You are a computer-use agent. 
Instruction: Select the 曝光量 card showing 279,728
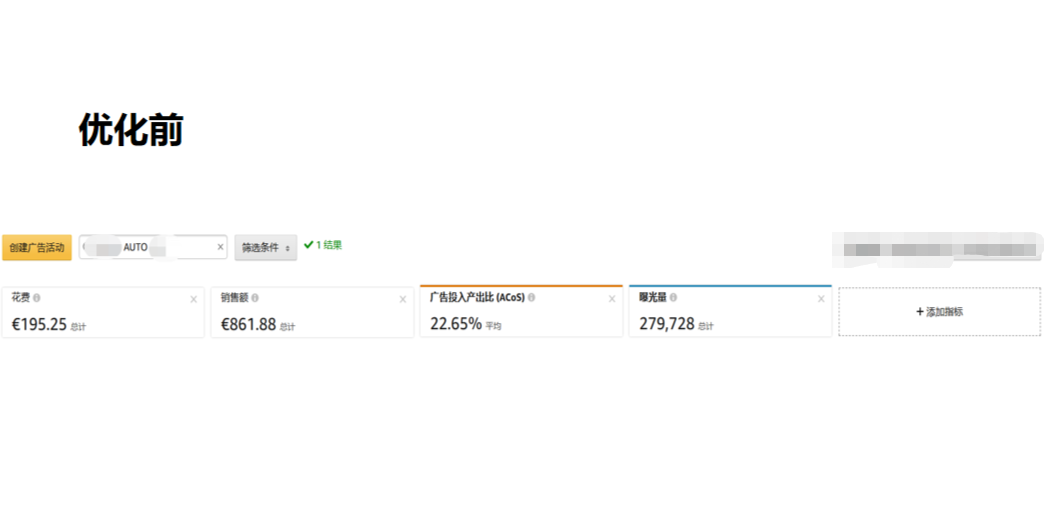point(730,318)
